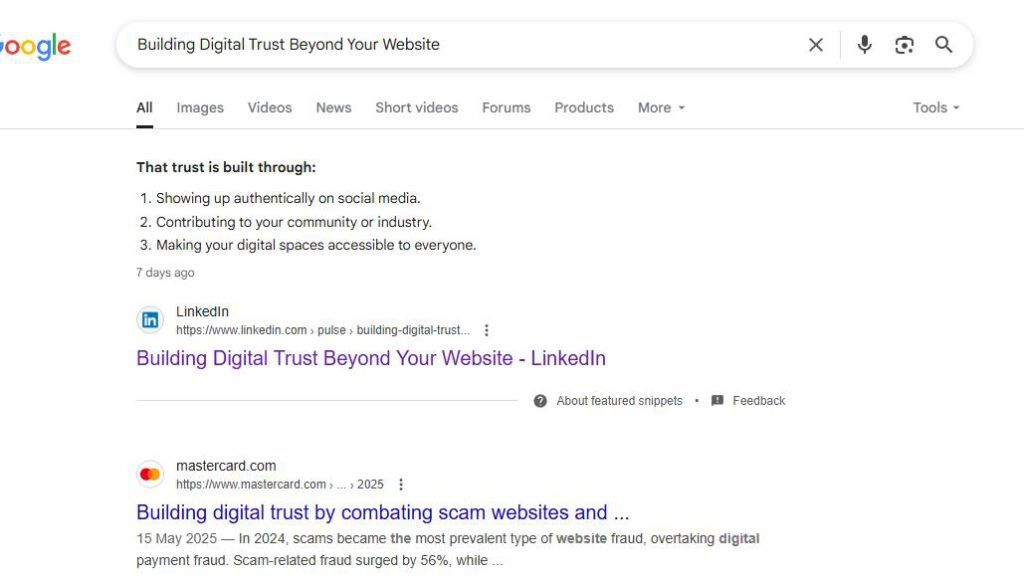
Task: Click the Mastercard favicon
Action: [150, 474]
